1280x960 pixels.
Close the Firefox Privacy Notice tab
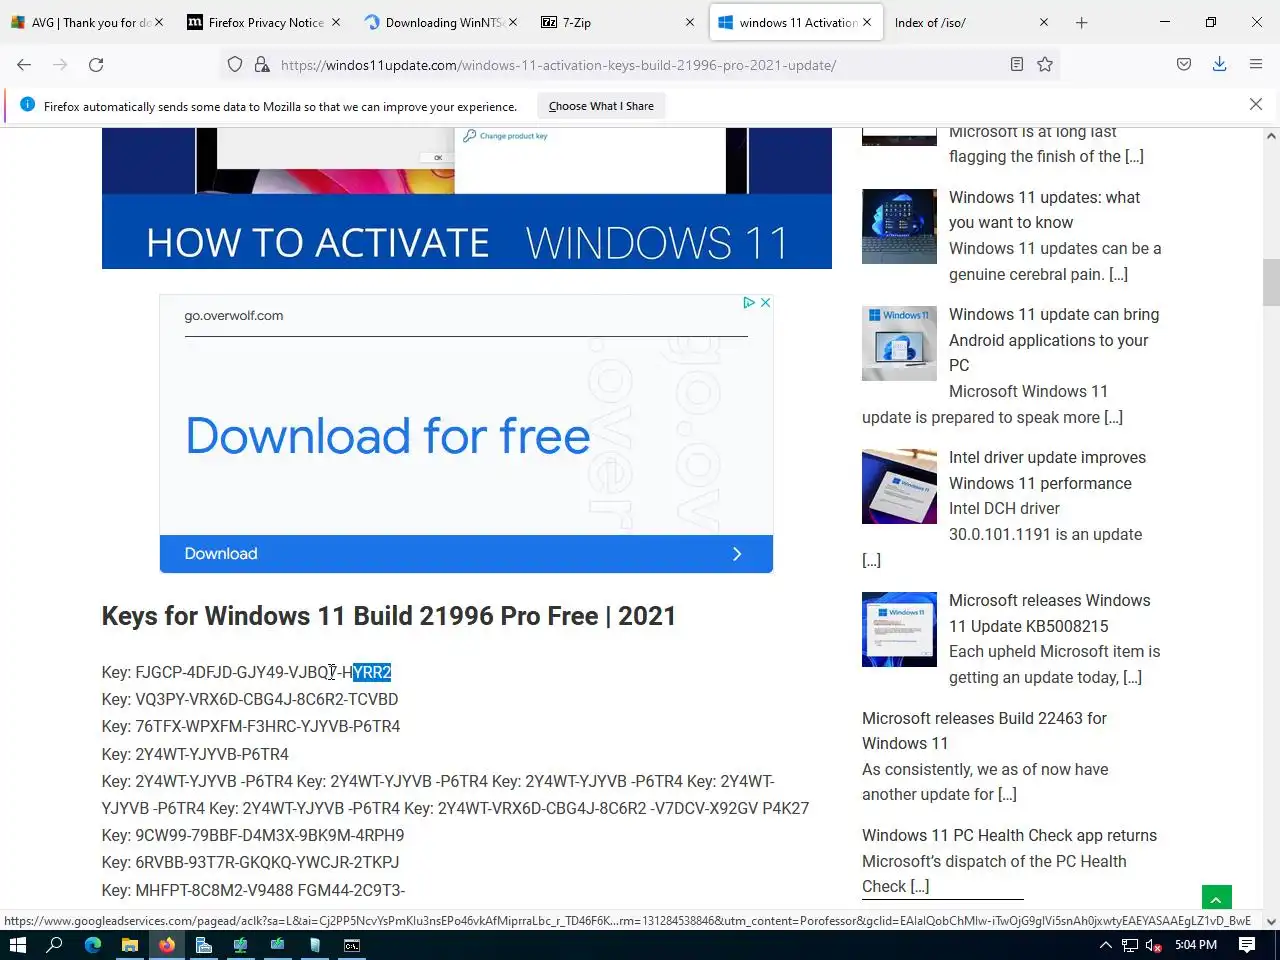(x=336, y=22)
